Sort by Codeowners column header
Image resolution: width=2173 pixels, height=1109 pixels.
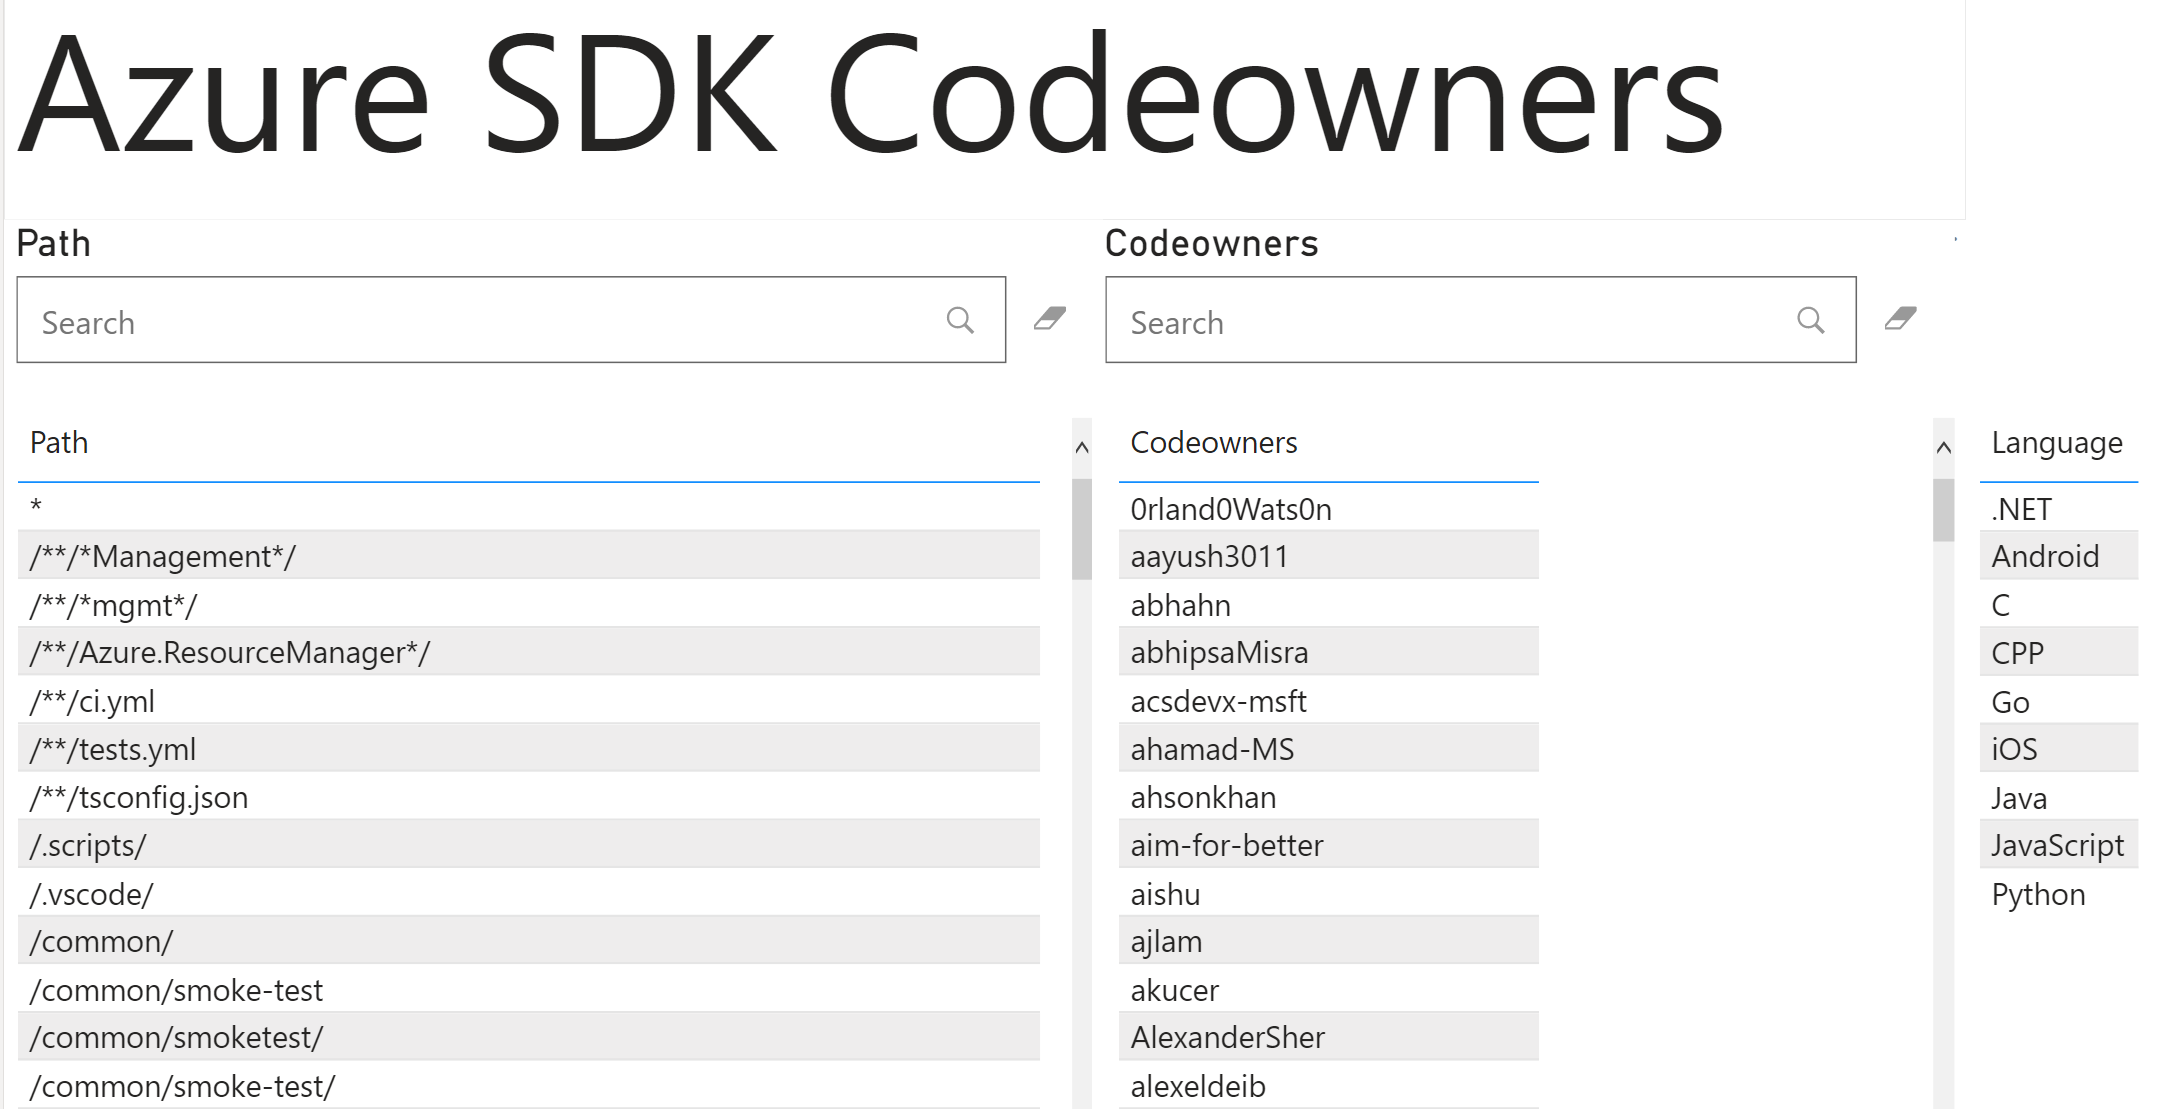(x=1213, y=443)
